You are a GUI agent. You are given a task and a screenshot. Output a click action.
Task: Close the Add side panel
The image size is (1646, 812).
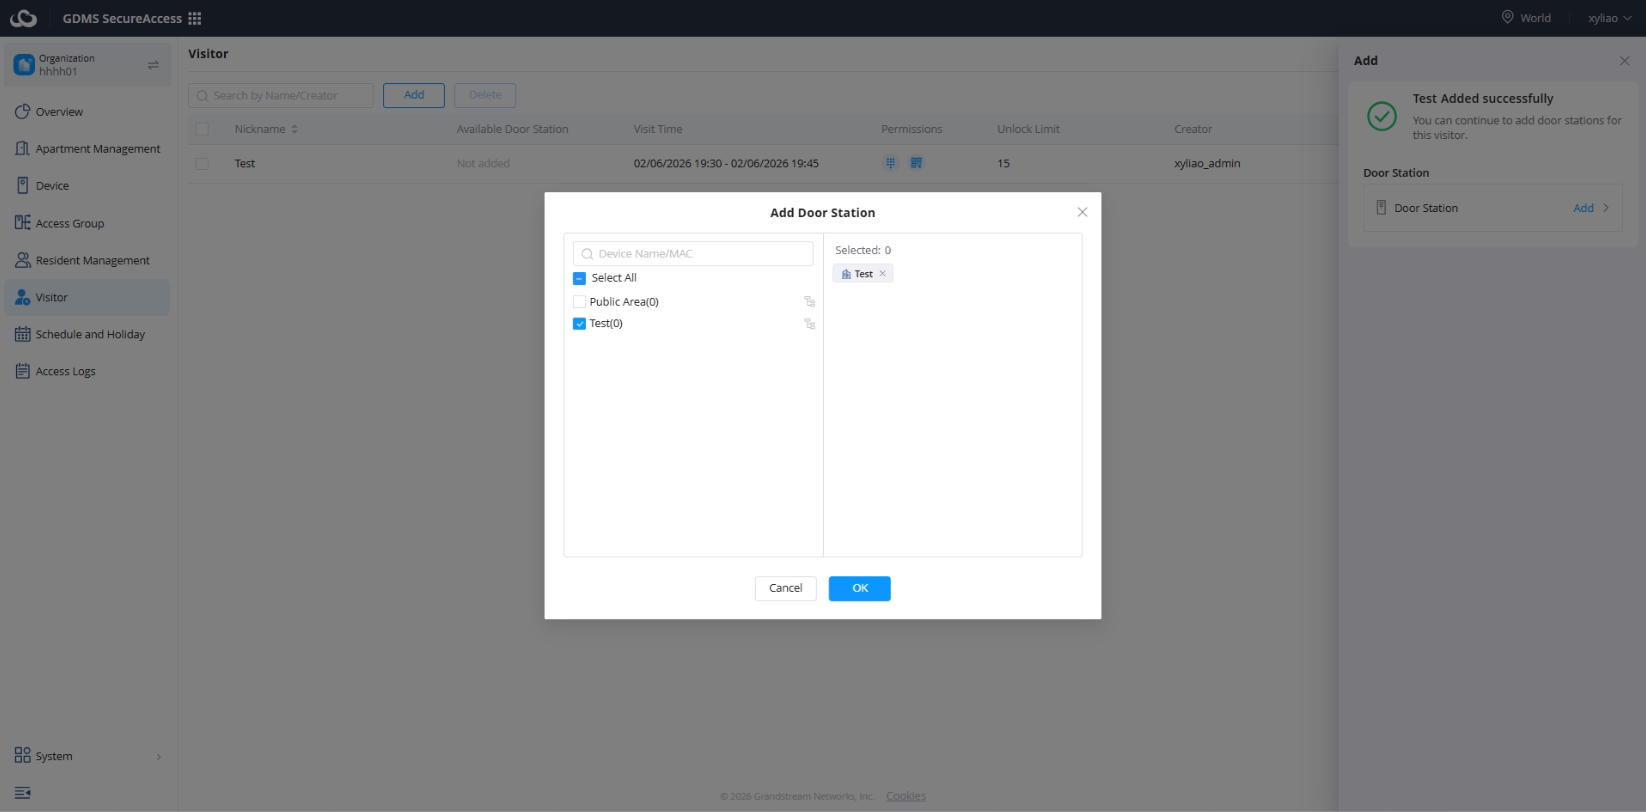pyautogui.click(x=1624, y=61)
